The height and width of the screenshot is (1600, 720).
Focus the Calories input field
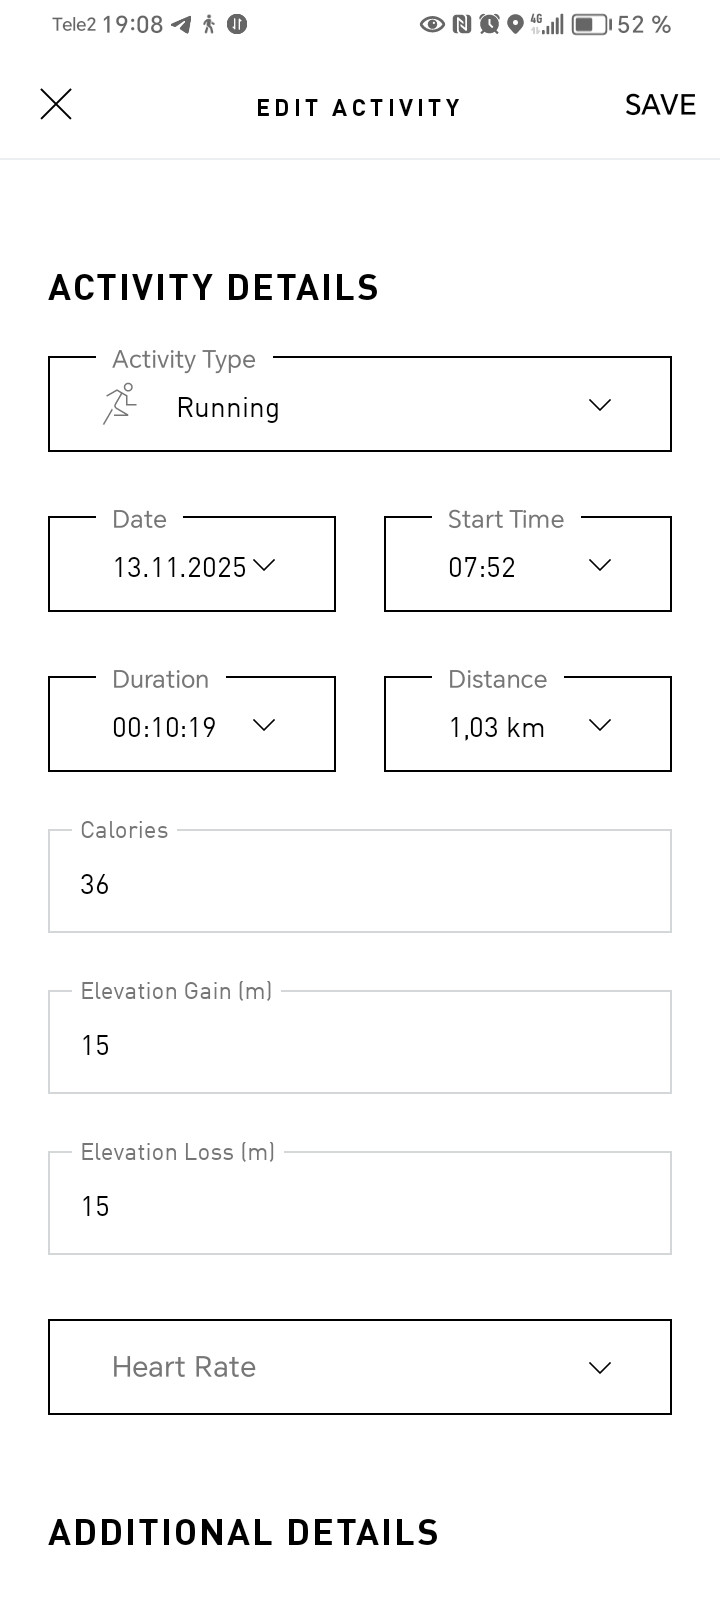tap(360, 881)
